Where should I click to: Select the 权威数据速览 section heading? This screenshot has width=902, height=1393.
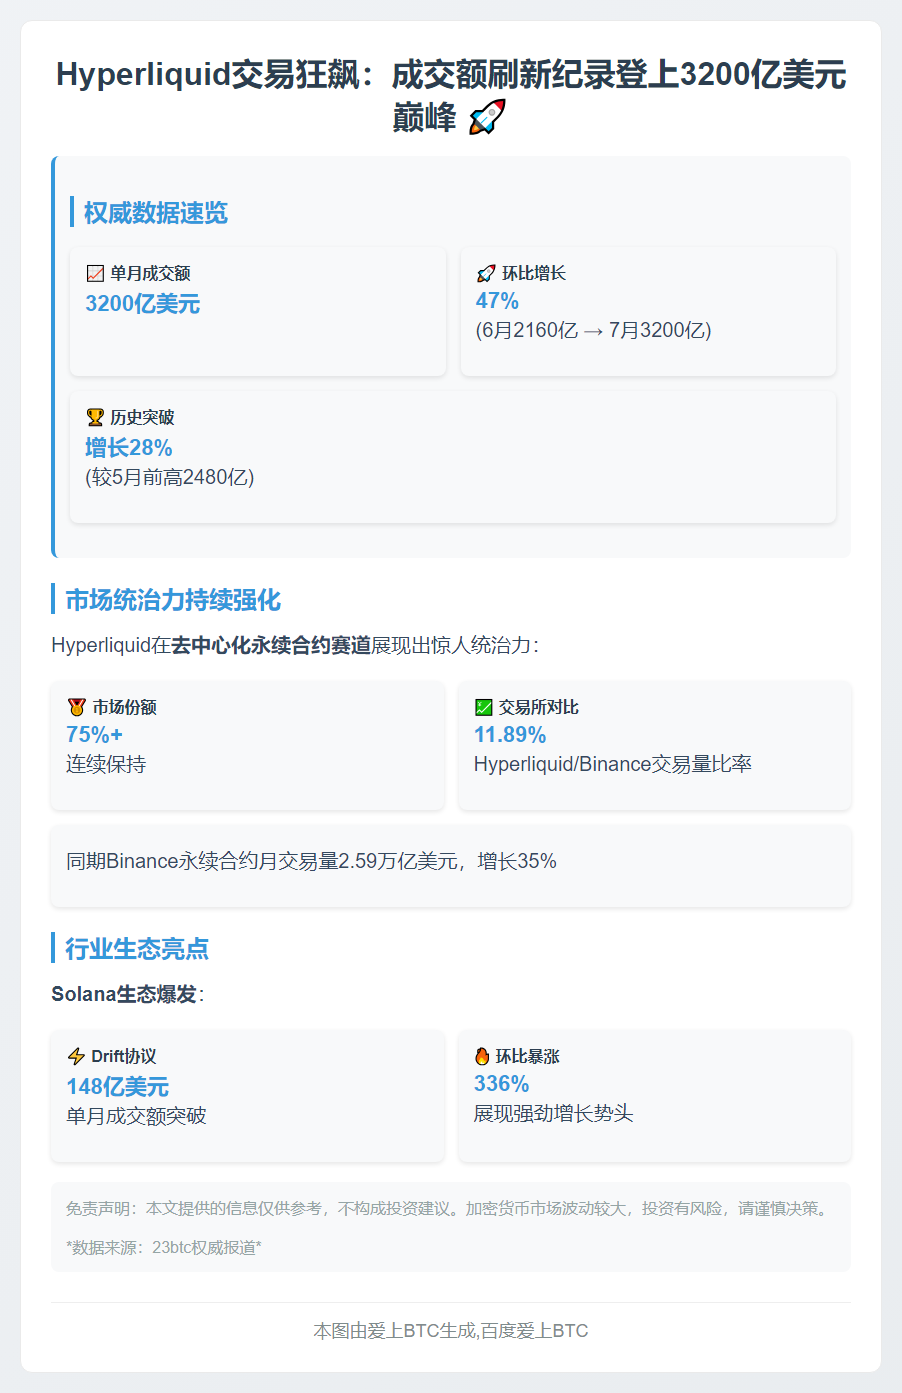156,213
